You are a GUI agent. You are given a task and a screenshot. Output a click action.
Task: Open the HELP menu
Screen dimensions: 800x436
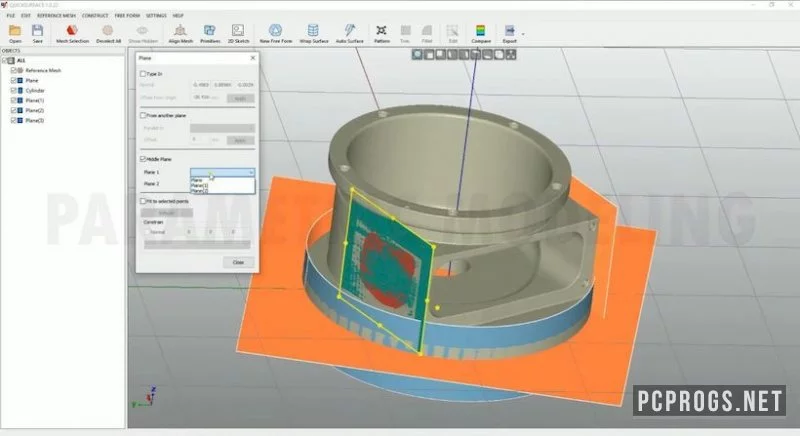(x=178, y=16)
